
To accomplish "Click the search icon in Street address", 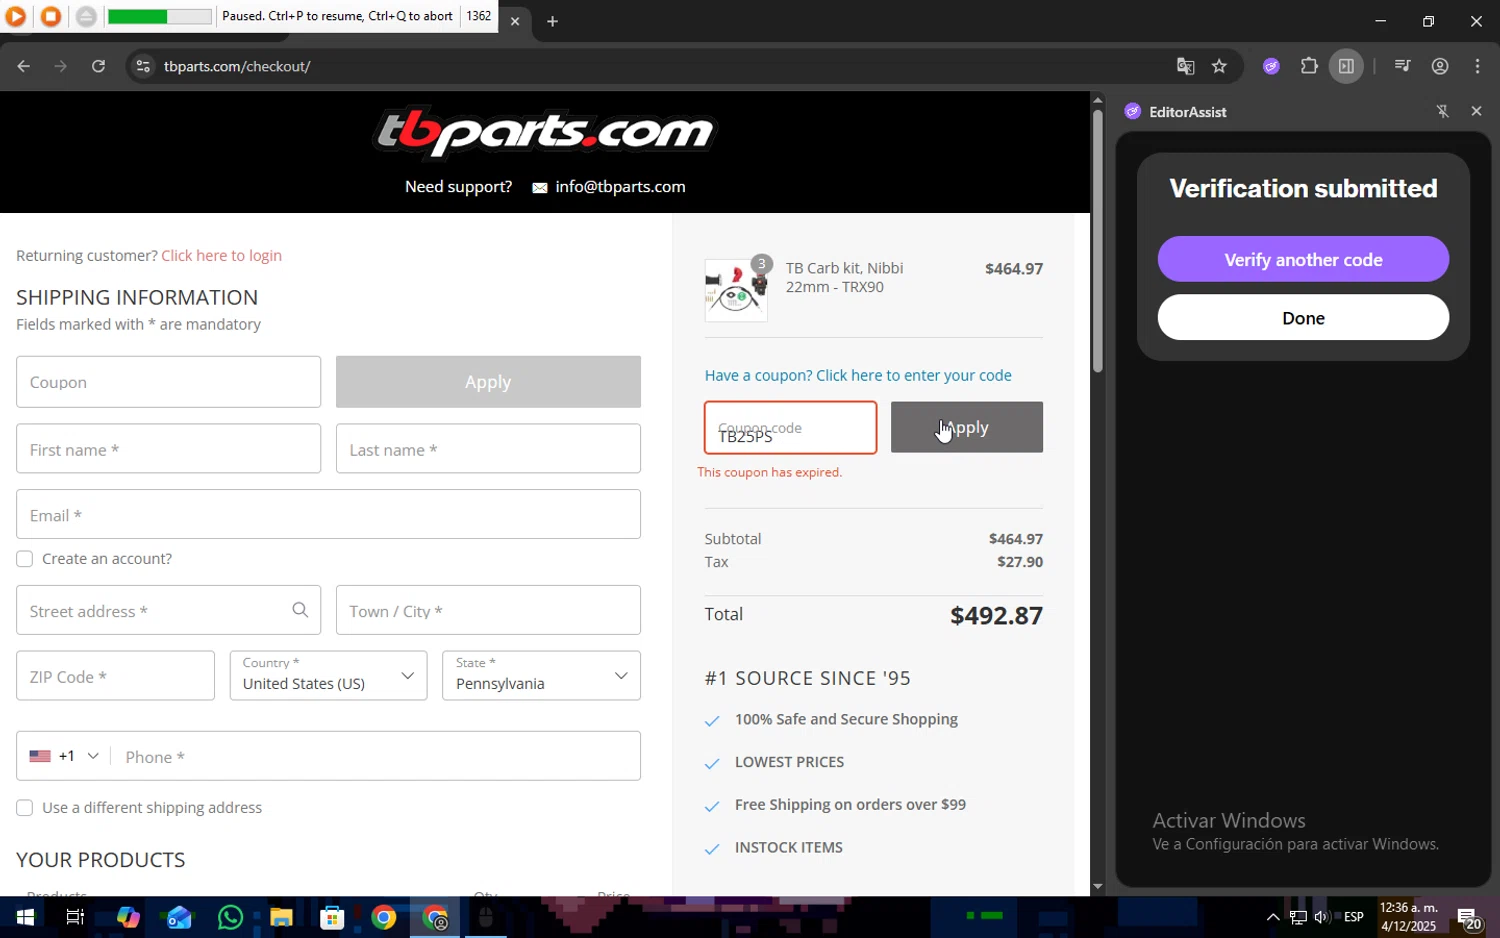I will tap(300, 610).
